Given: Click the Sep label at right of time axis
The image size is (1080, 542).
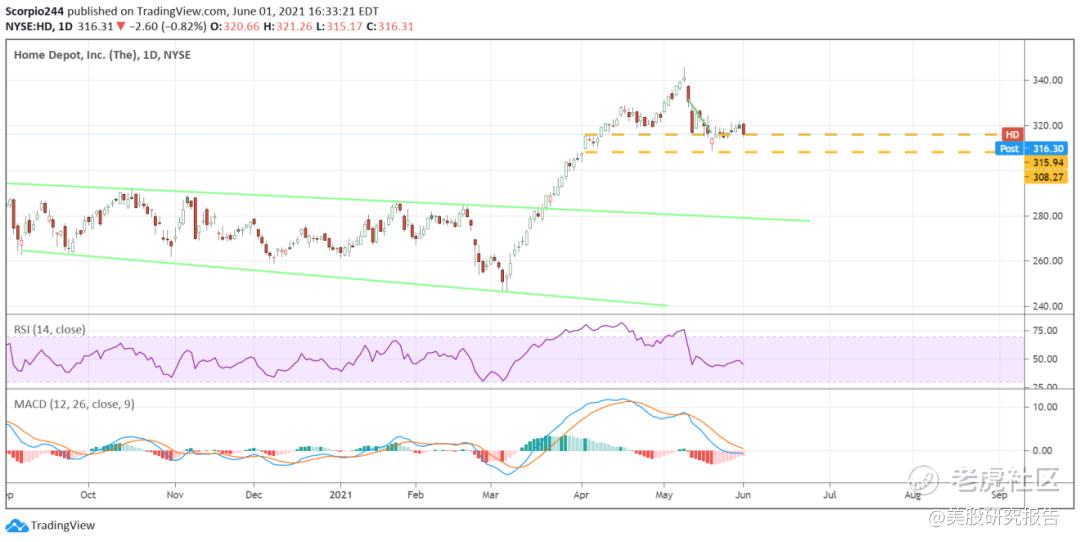Looking at the screenshot, I should 999,494.
